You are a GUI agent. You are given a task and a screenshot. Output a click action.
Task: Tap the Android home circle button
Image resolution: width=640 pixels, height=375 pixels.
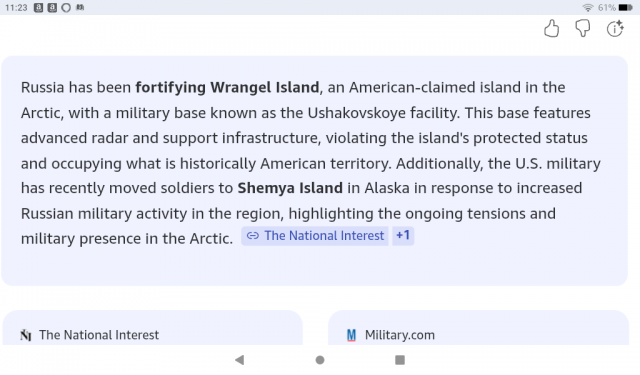pos(320,360)
